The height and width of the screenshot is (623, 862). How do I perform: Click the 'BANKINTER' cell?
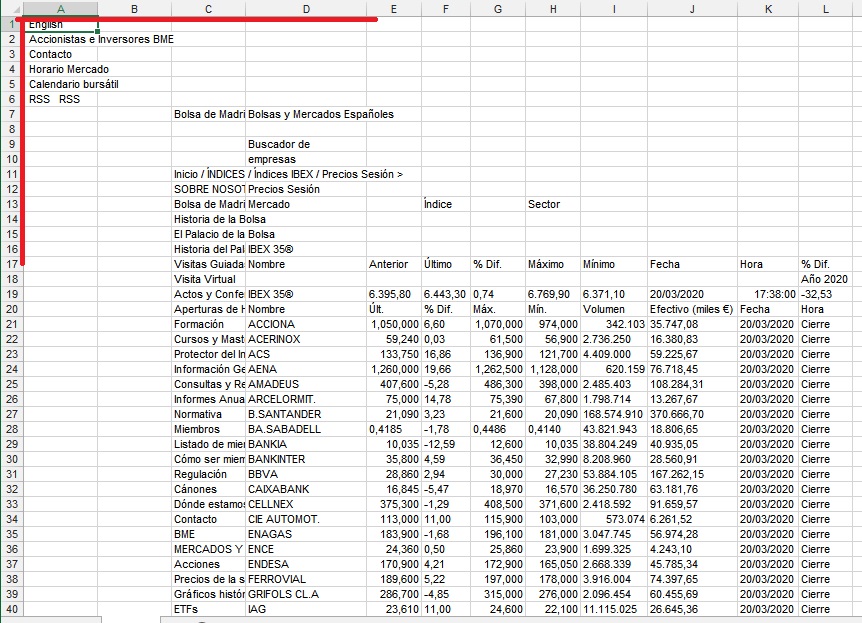[x=306, y=459]
